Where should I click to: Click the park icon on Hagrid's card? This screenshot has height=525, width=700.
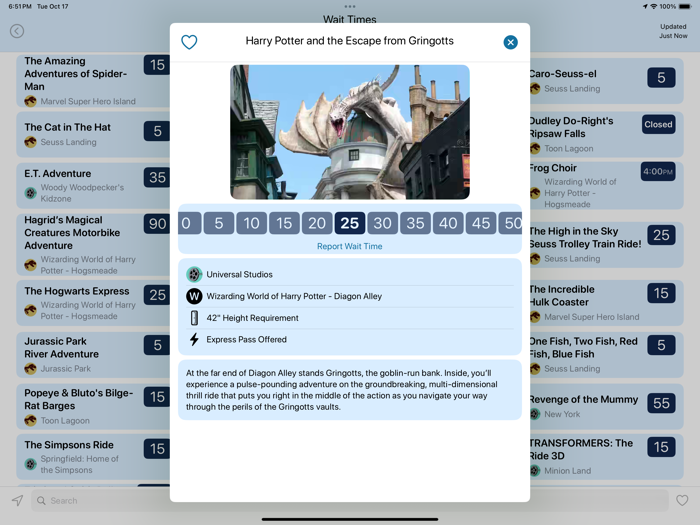pos(30,265)
